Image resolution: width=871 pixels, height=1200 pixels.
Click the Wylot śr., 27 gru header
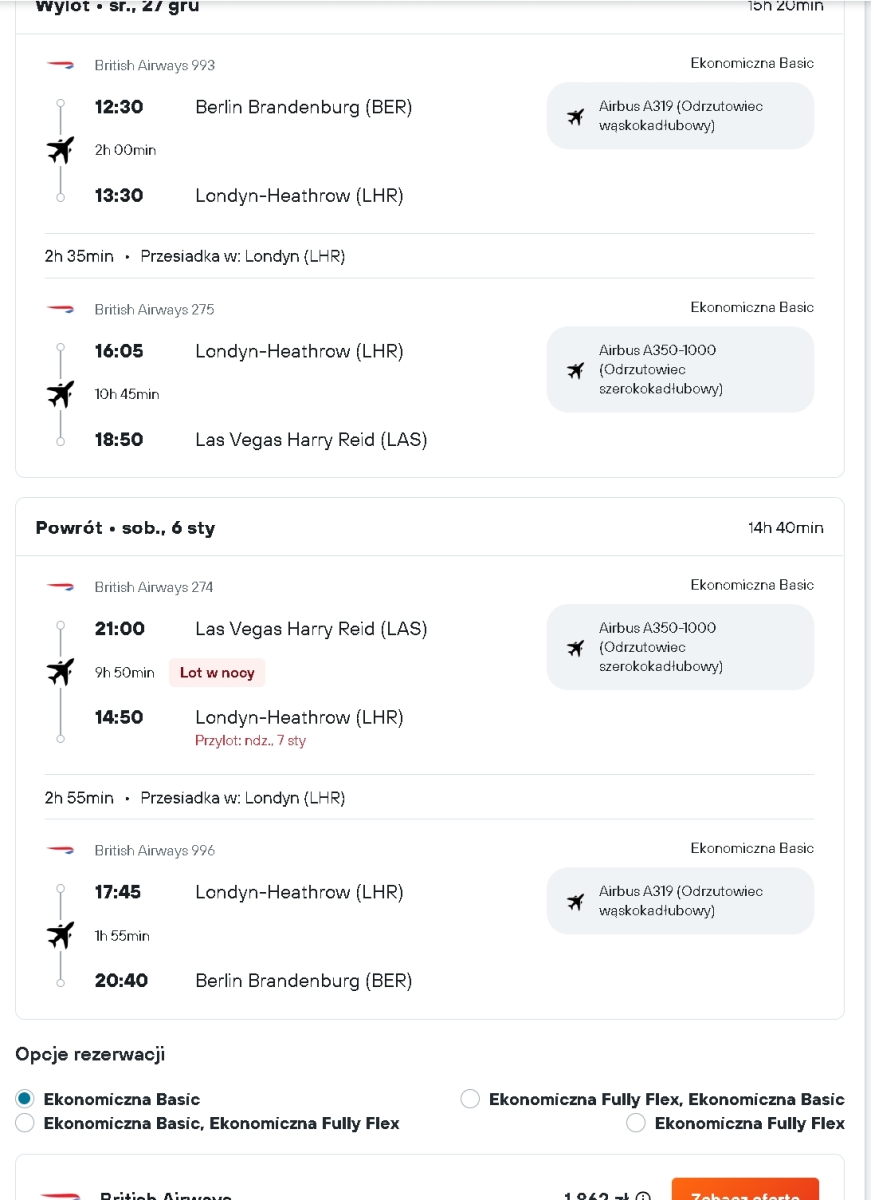point(117,7)
